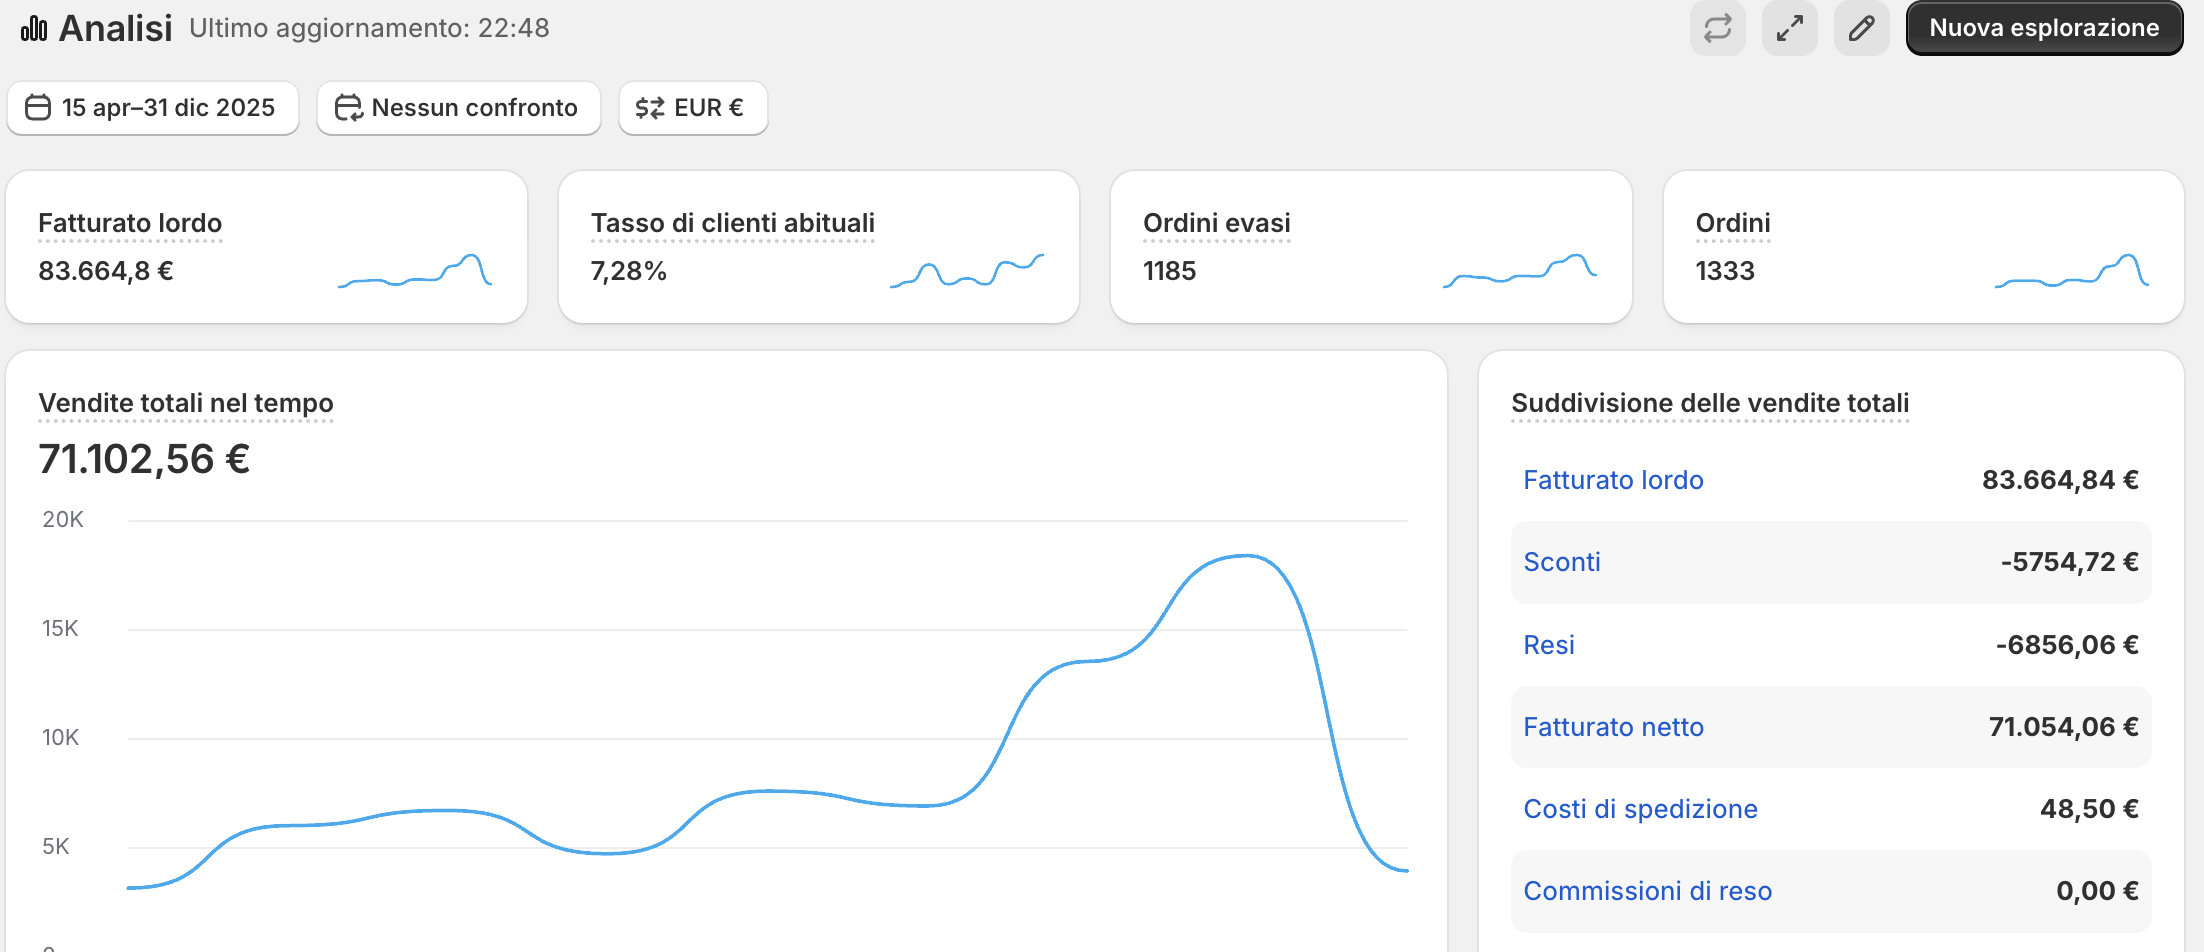Image resolution: width=2204 pixels, height=952 pixels.
Task: Click the Sconti link
Action: 1561,562
